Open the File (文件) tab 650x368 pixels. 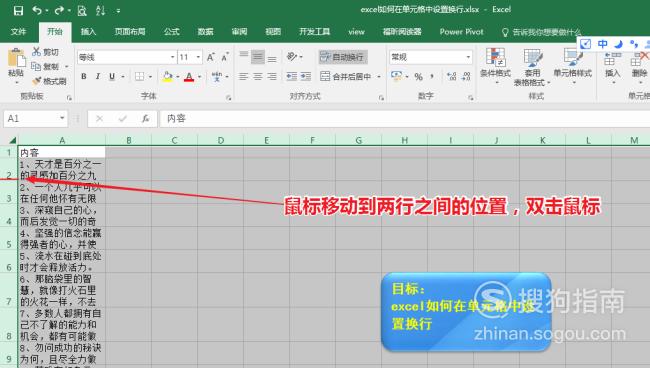pyautogui.click(x=18, y=31)
